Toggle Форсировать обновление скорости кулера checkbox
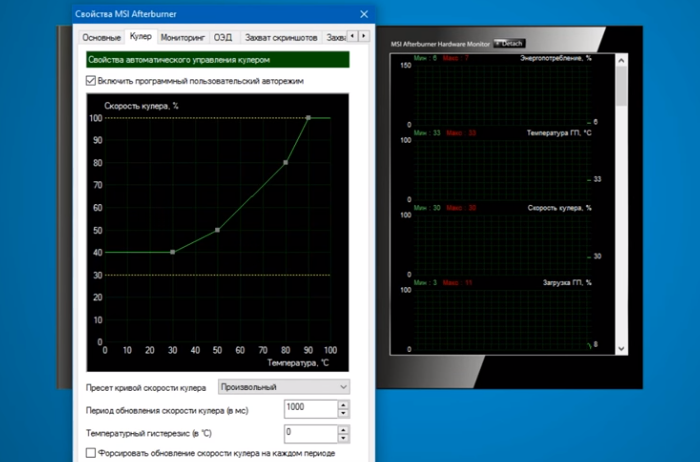Image resolution: width=700 pixels, height=462 pixels. [x=91, y=453]
